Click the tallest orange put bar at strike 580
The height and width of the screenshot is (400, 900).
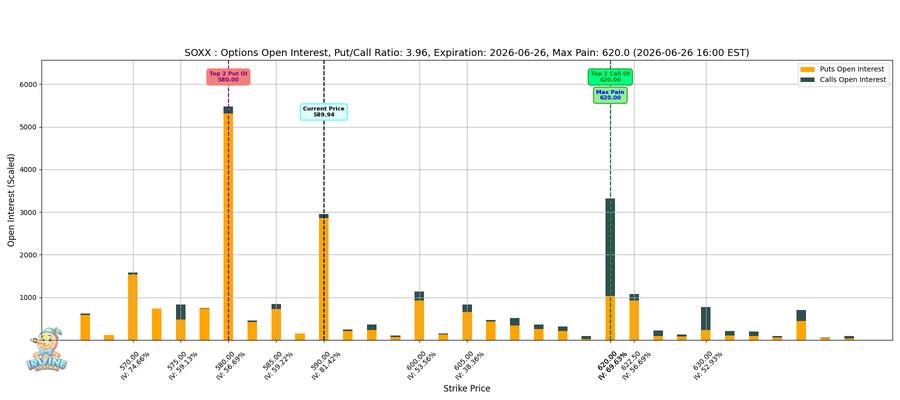coord(228,227)
